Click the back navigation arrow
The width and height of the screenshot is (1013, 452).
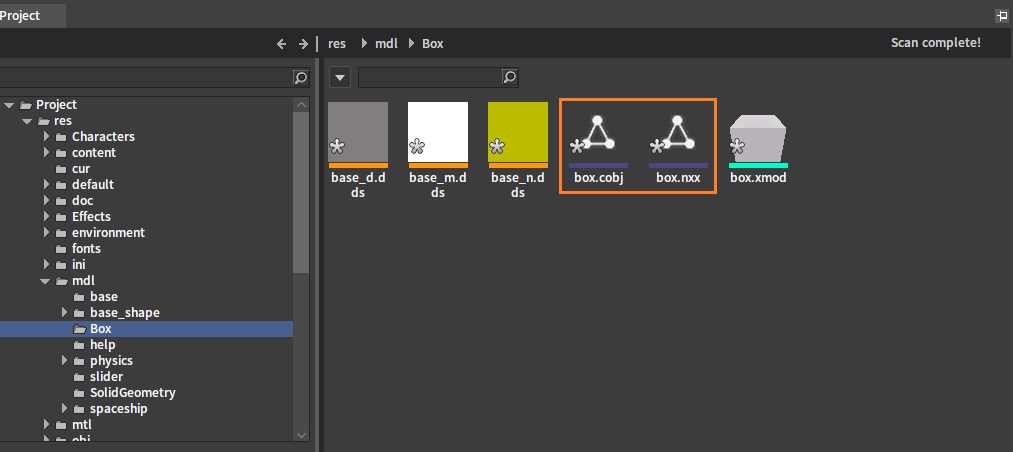click(x=281, y=44)
